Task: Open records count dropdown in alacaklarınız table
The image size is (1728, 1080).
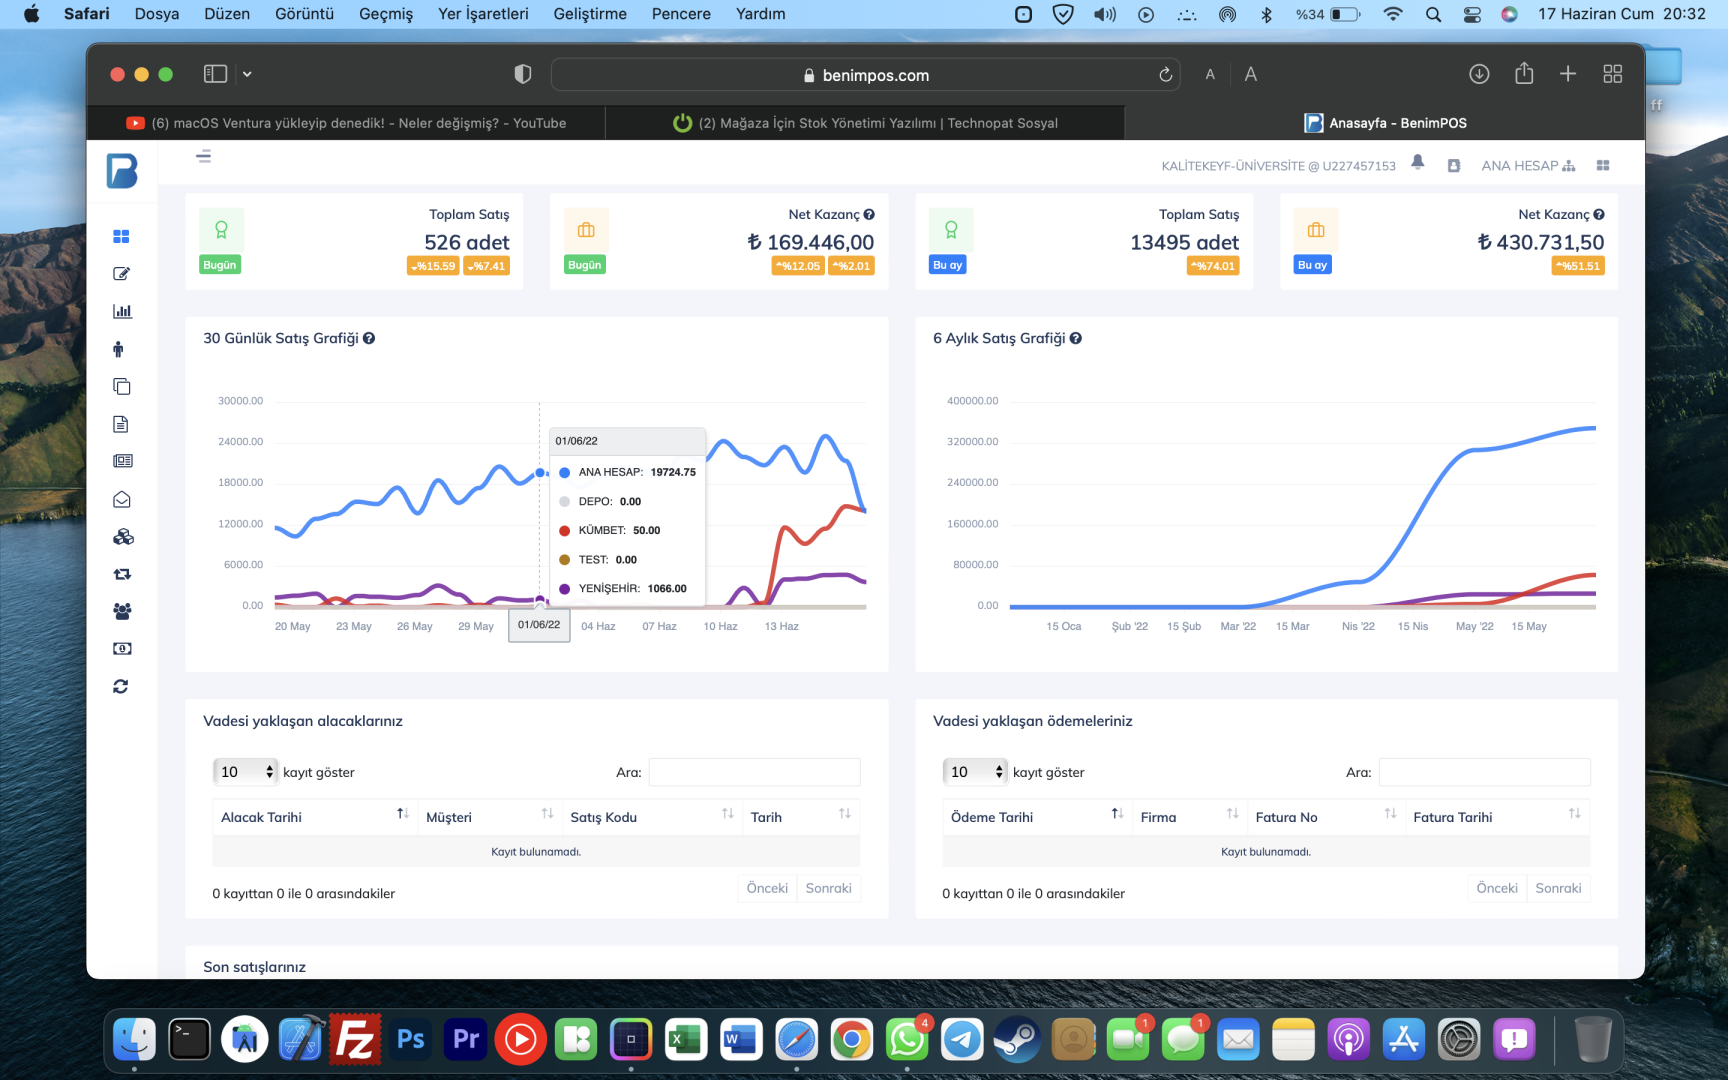Action: pos(244,772)
